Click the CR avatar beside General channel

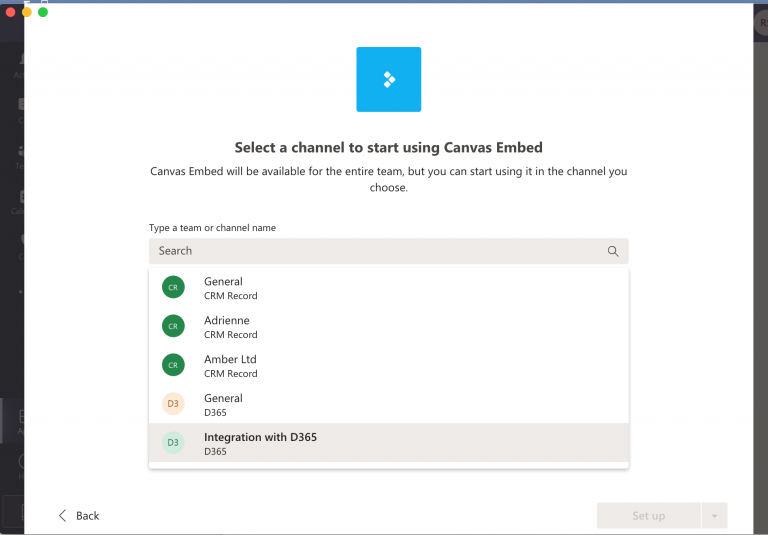tap(173, 287)
